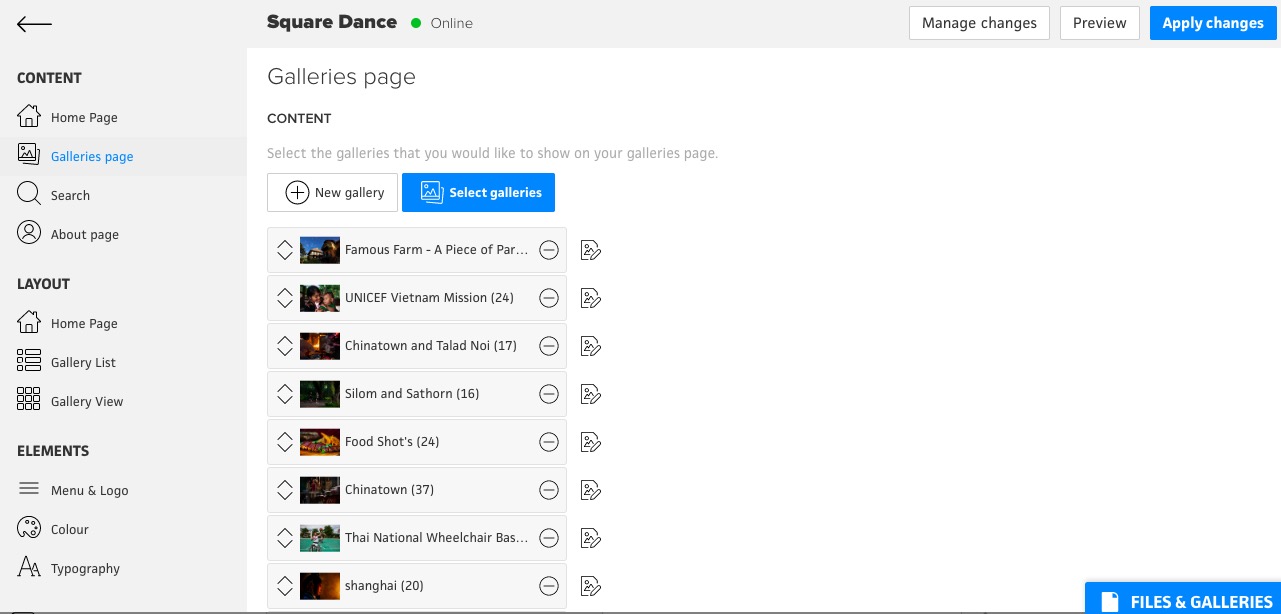
Task: Click 'Chinatown and Talad Noi (17)' text
Action: pyautogui.click(x=431, y=346)
